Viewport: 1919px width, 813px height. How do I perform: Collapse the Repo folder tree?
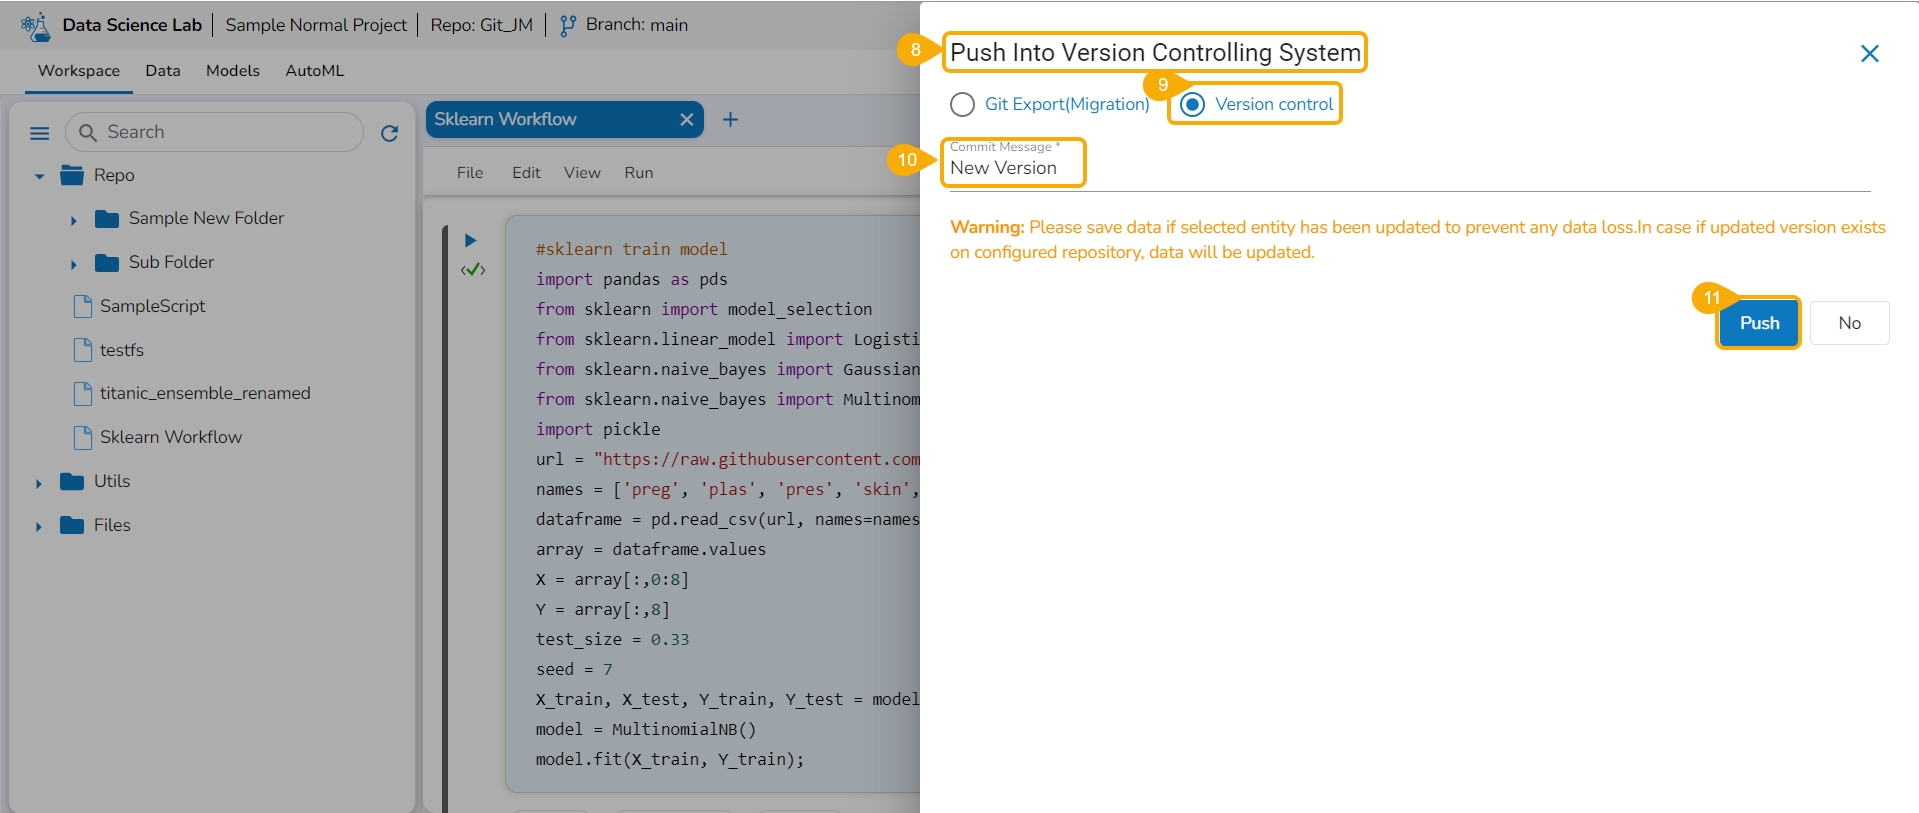click(x=40, y=176)
